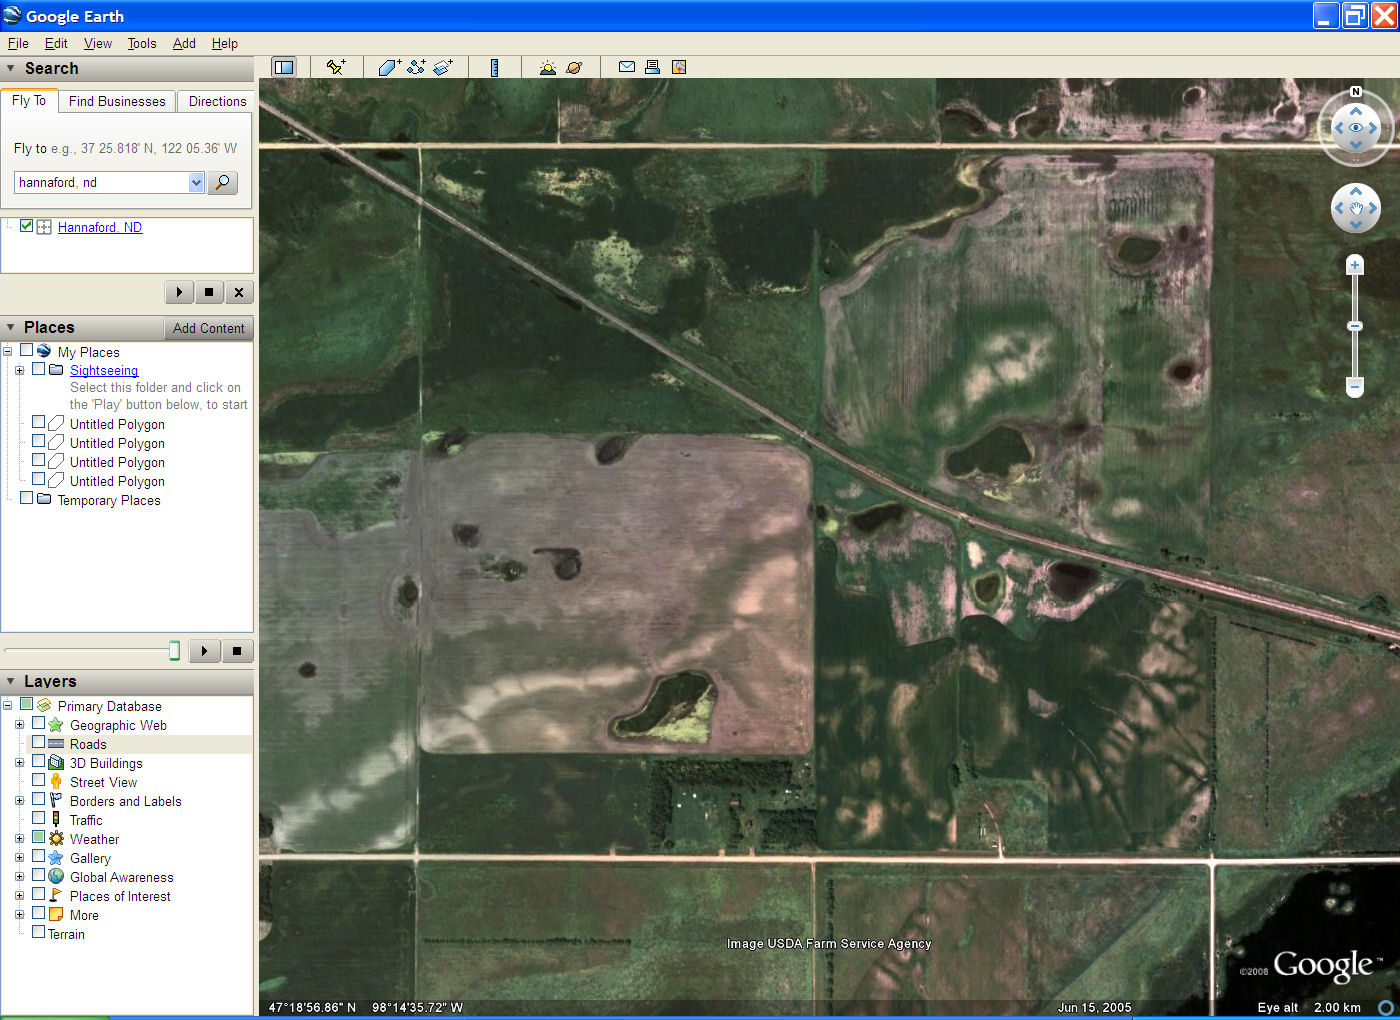The image size is (1400, 1020).
Task: Switch to the Directions tab
Action: pyautogui.click(x=217, y=101)
